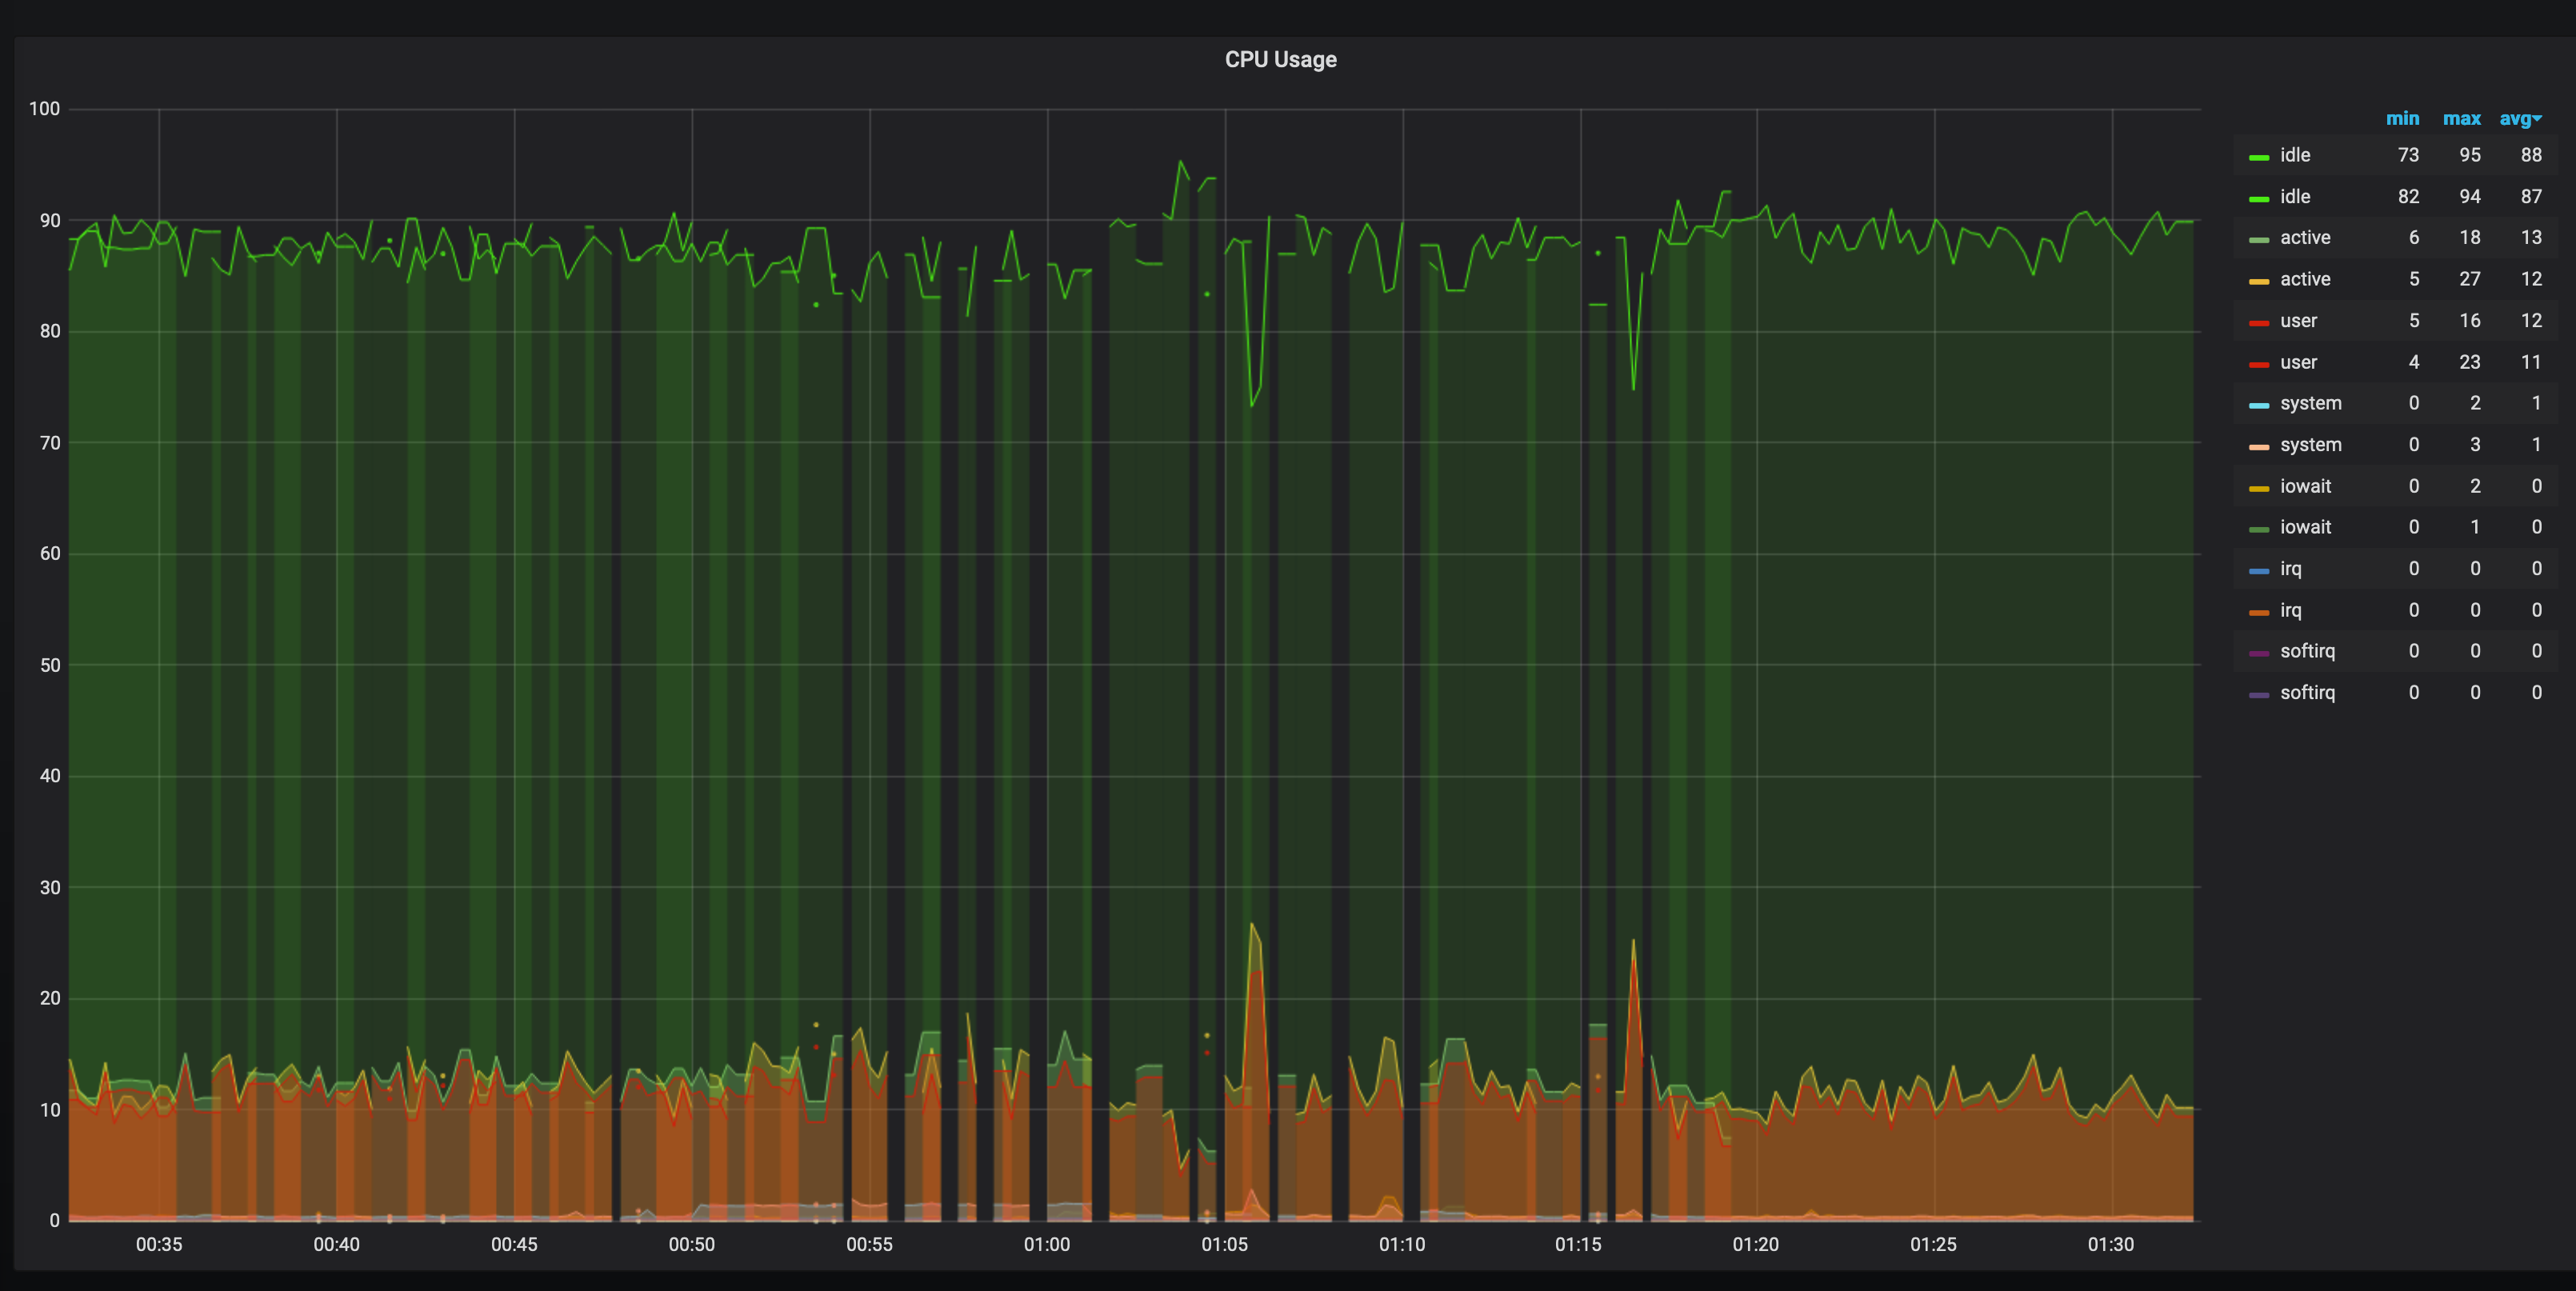Click the 20 label on the y-axis
This screenshot has width=2576, height=1291.
pos(49,998)
